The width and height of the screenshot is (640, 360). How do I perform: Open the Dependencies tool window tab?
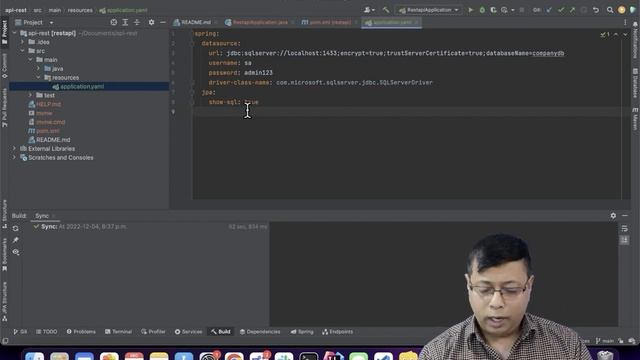pos(260,332)
